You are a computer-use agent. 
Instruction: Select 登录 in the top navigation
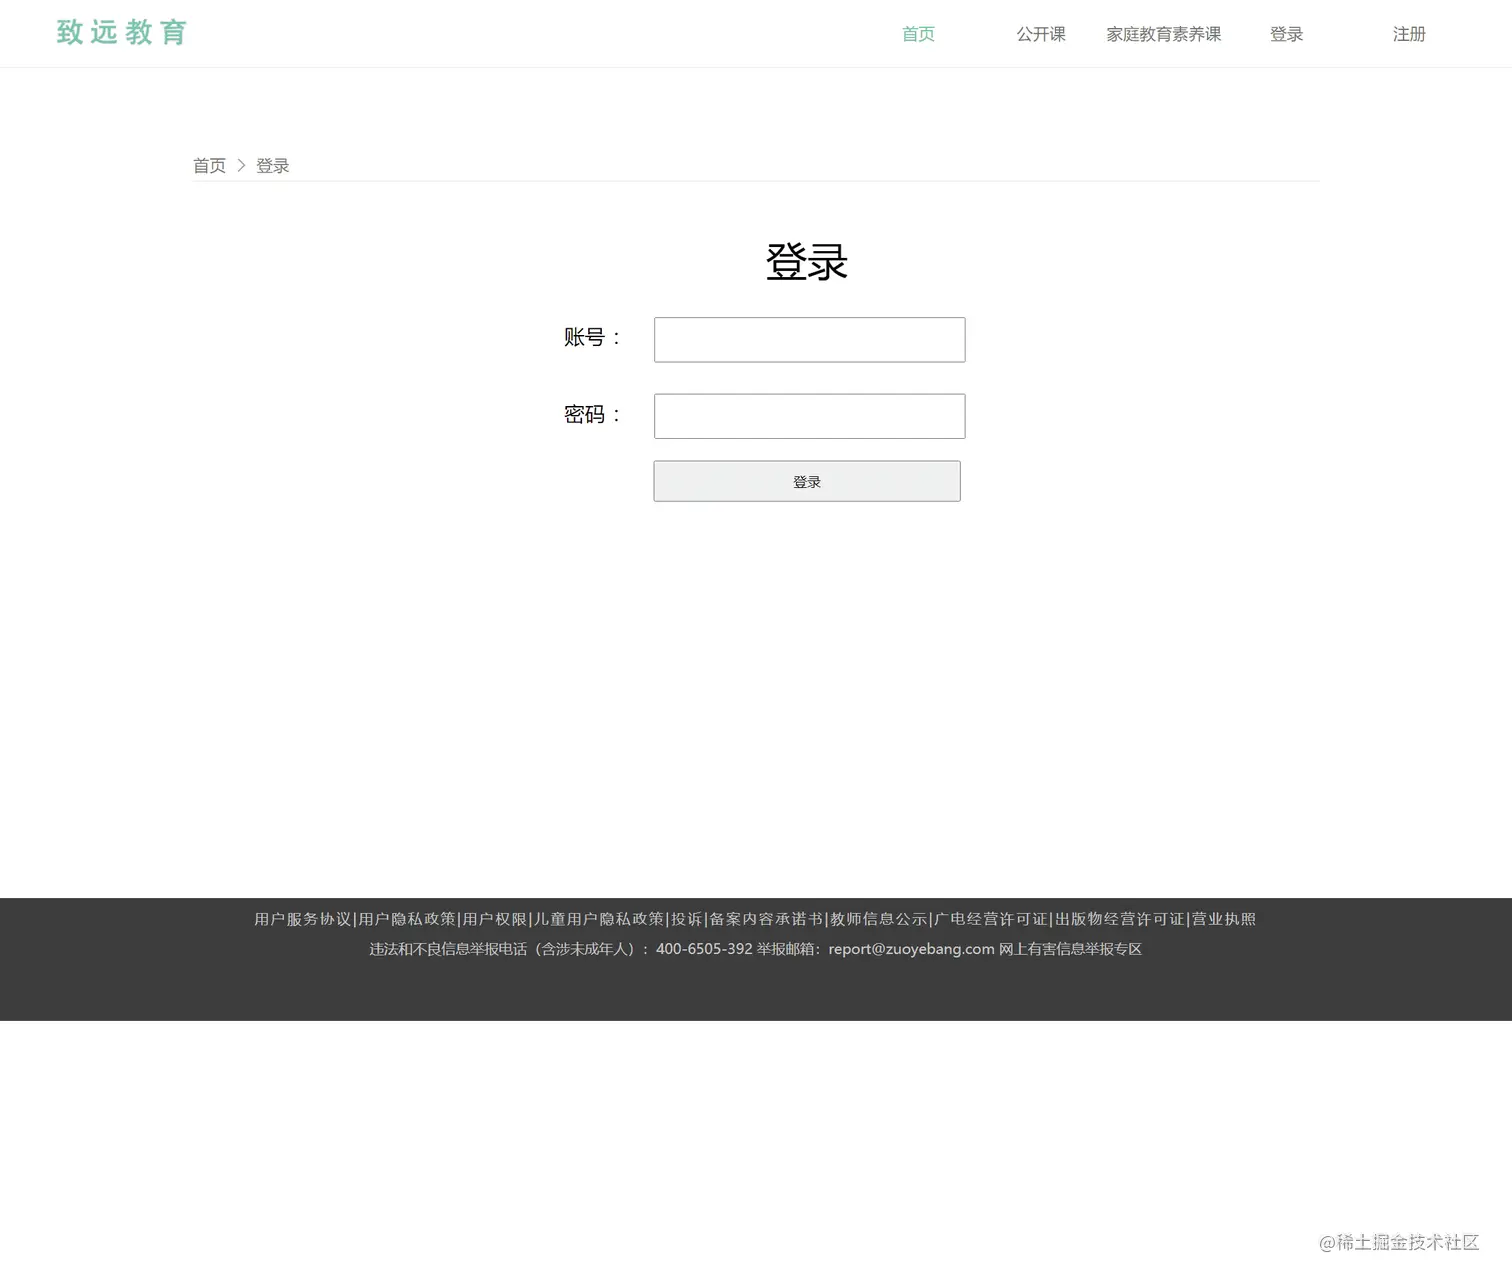click(1286, 34)
